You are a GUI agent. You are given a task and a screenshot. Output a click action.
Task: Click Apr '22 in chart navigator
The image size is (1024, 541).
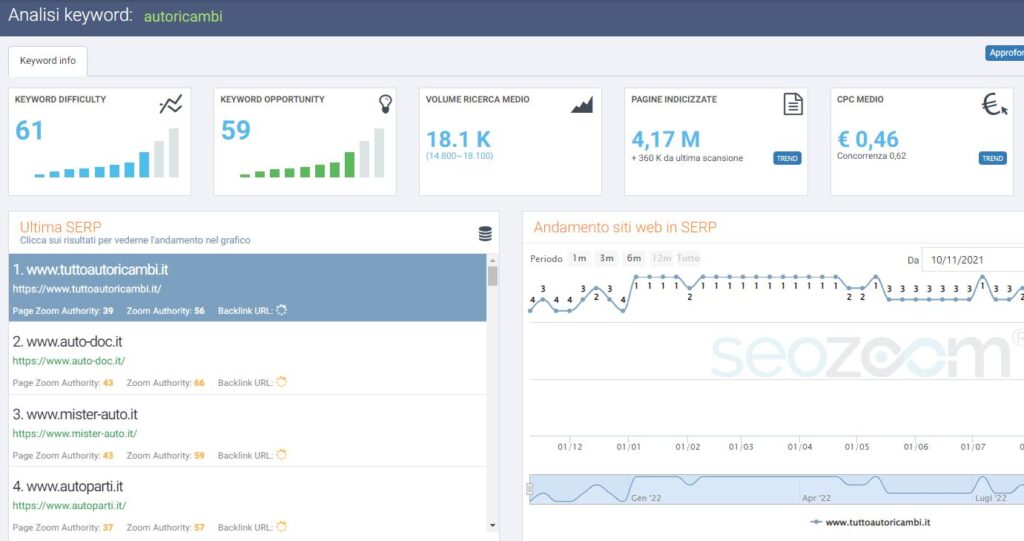pyautogui.click(x=816, y=498)
